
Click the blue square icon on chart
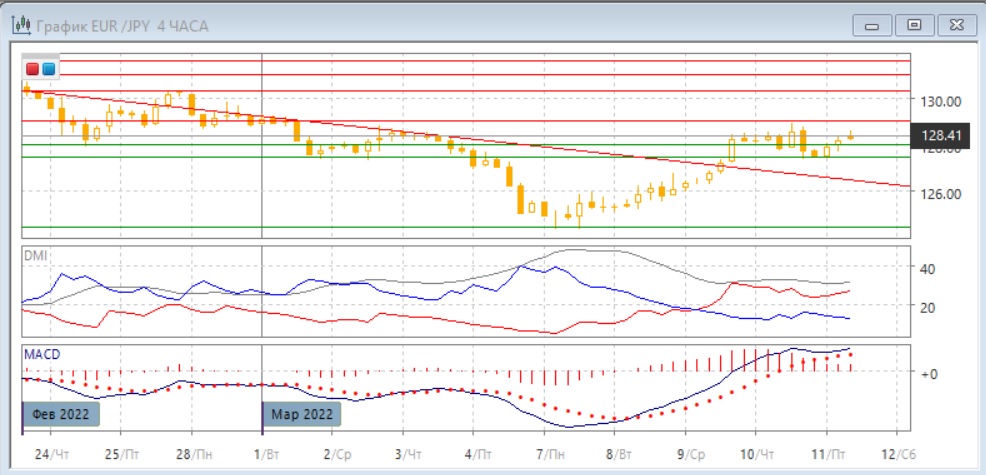tap(48, 69)
